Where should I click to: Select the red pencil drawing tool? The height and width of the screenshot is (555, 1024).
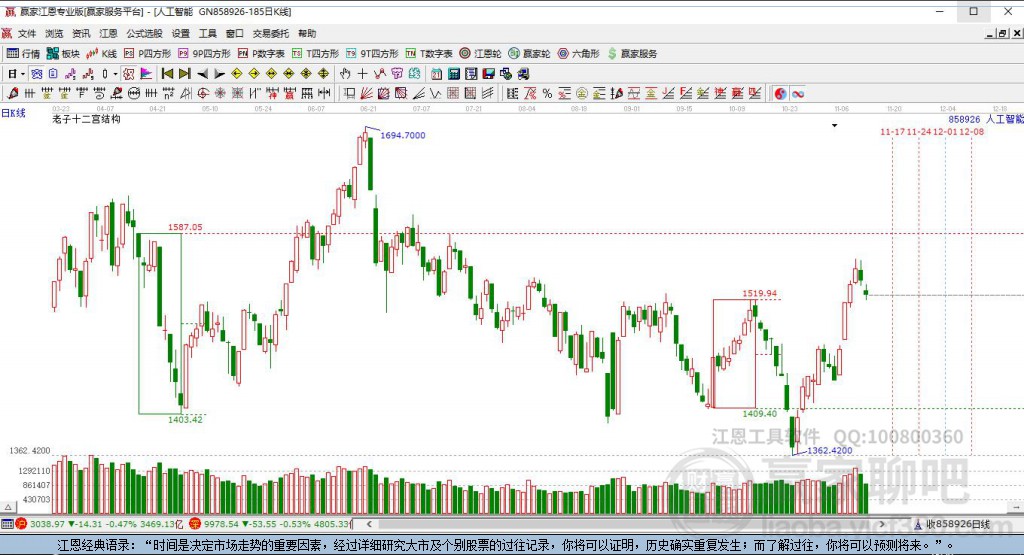12,93
